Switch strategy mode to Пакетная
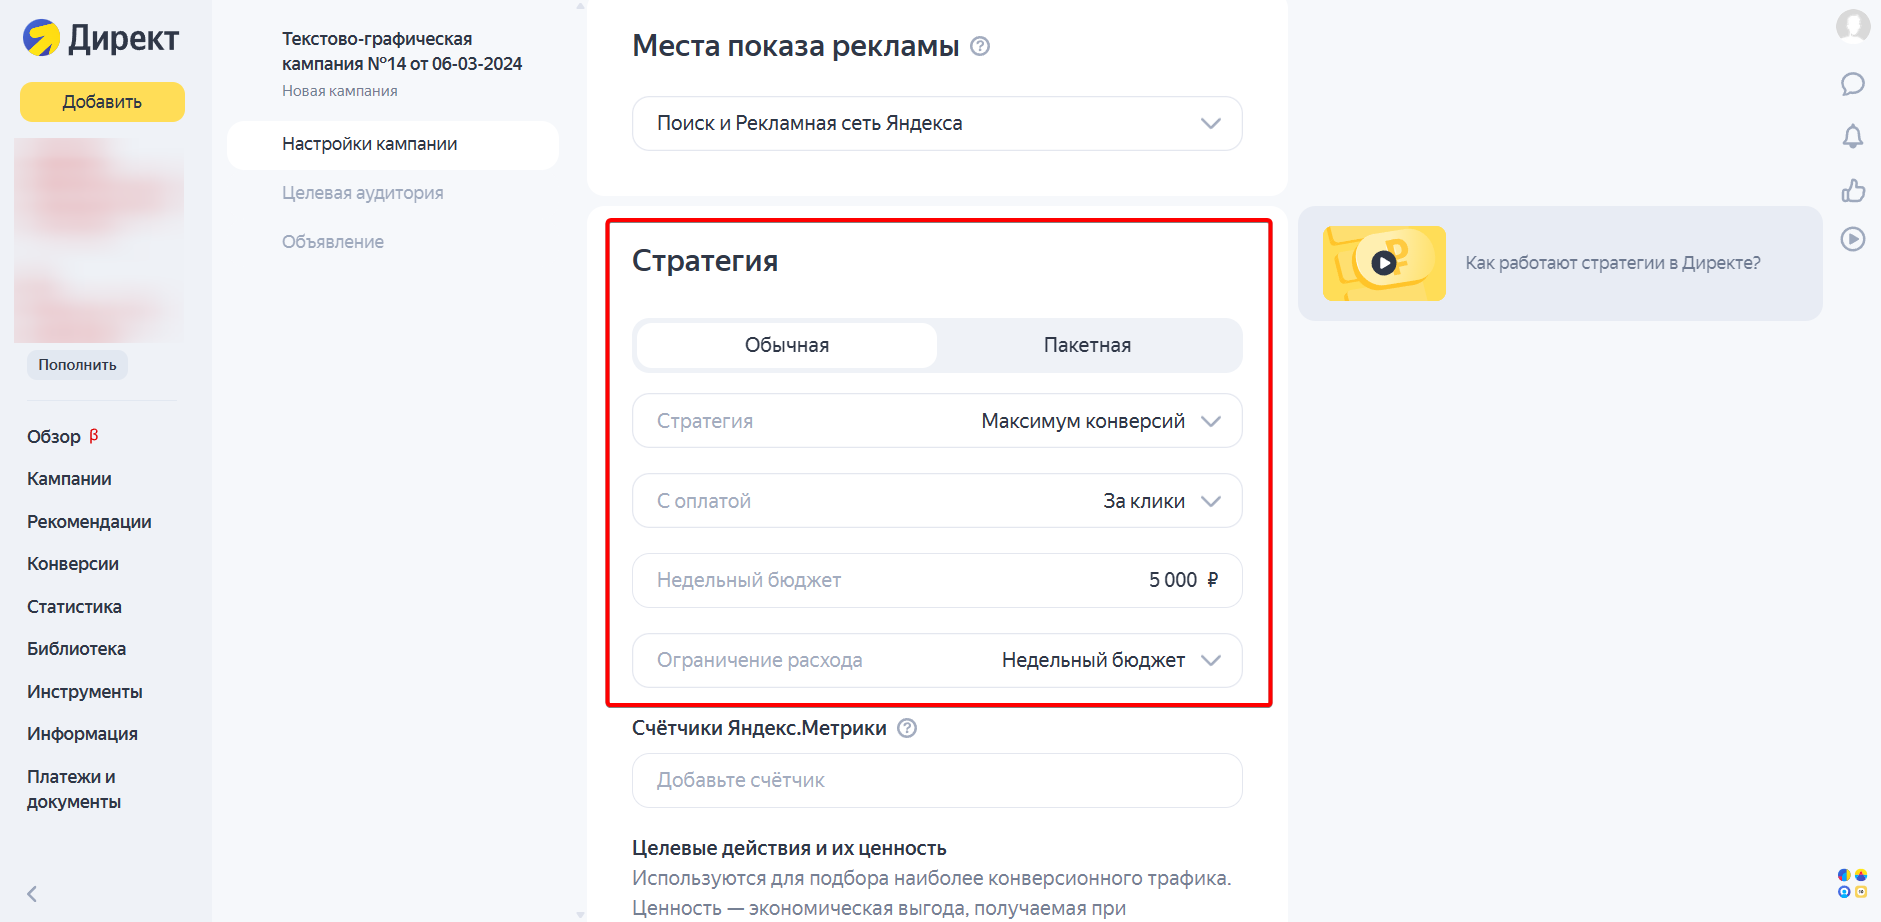The image size is (1881, 922). [x=1086, y=344]
